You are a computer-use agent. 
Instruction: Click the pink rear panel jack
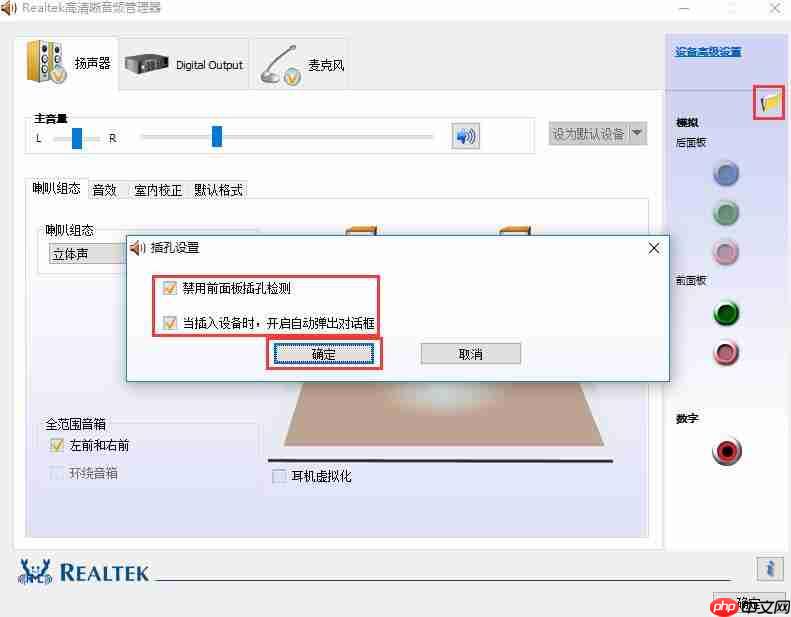click(726, 252)
